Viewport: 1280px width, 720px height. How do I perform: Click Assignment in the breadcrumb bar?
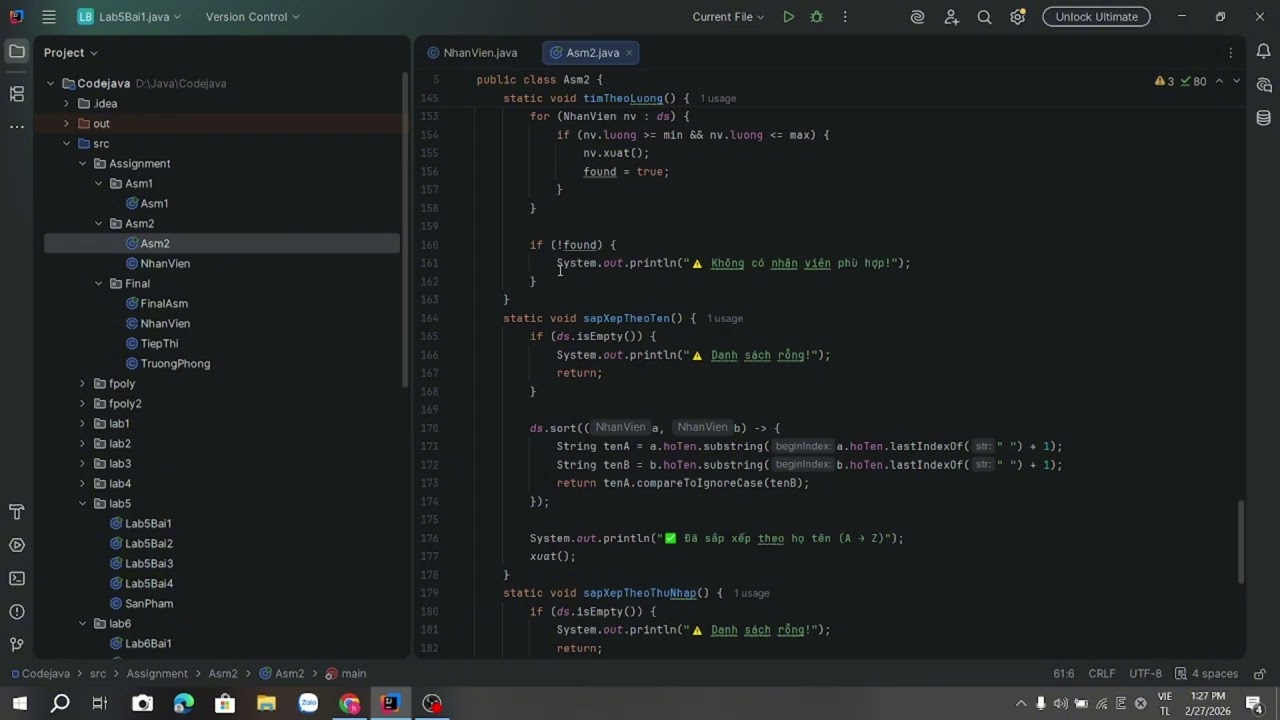click(x=157, y=674)
